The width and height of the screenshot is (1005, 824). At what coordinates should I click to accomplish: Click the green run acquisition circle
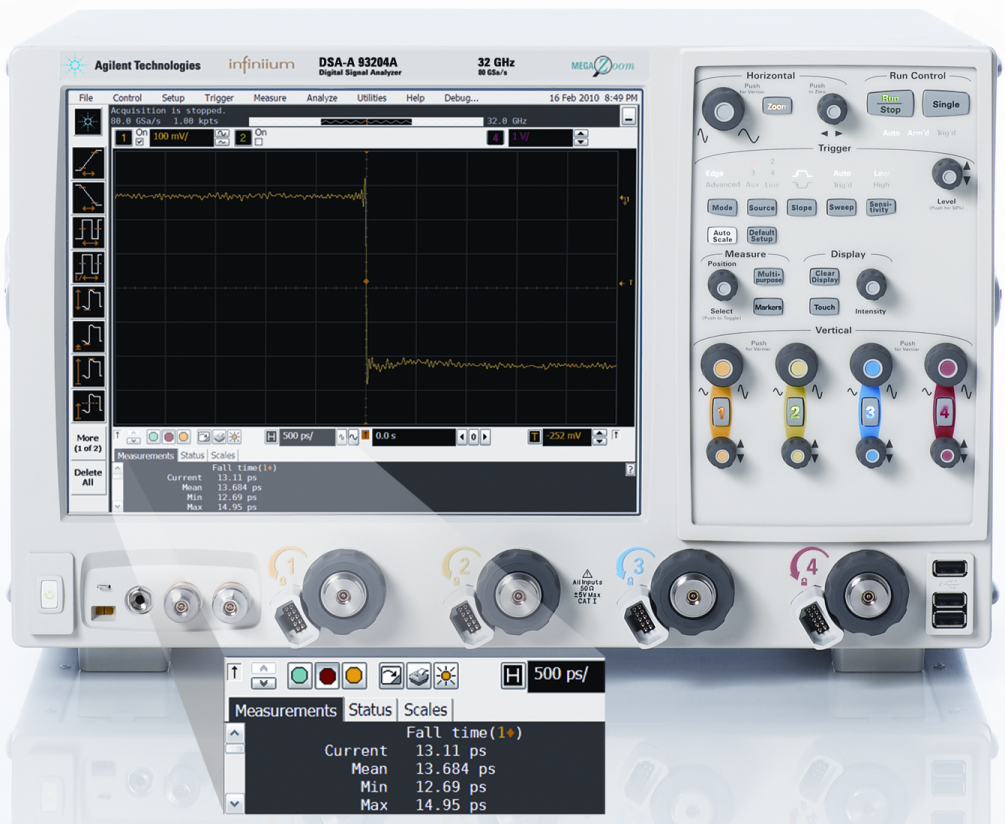click(153, 437)
